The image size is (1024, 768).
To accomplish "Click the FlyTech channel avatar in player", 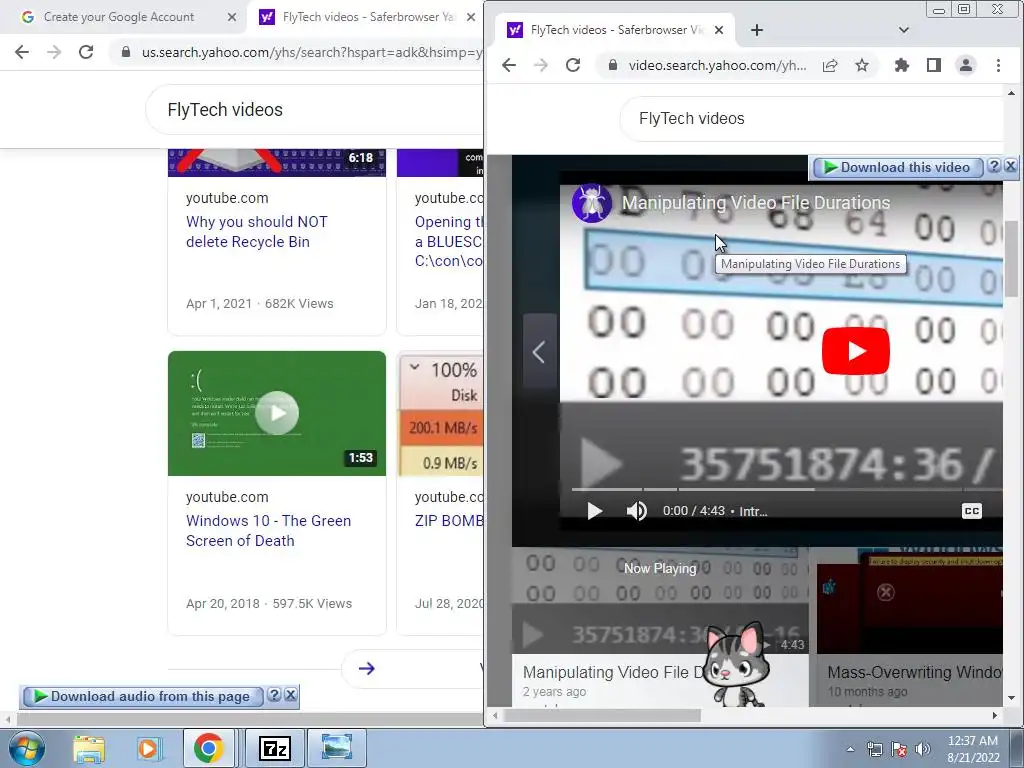I will pos(592,203).
